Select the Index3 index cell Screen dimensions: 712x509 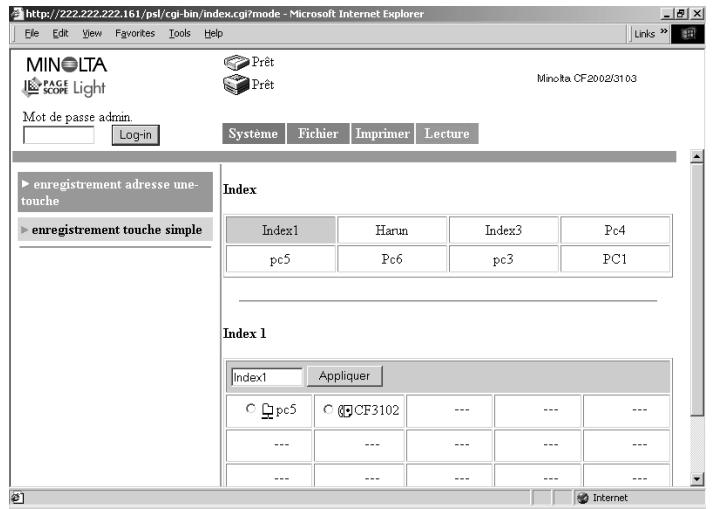click(504, 230)
